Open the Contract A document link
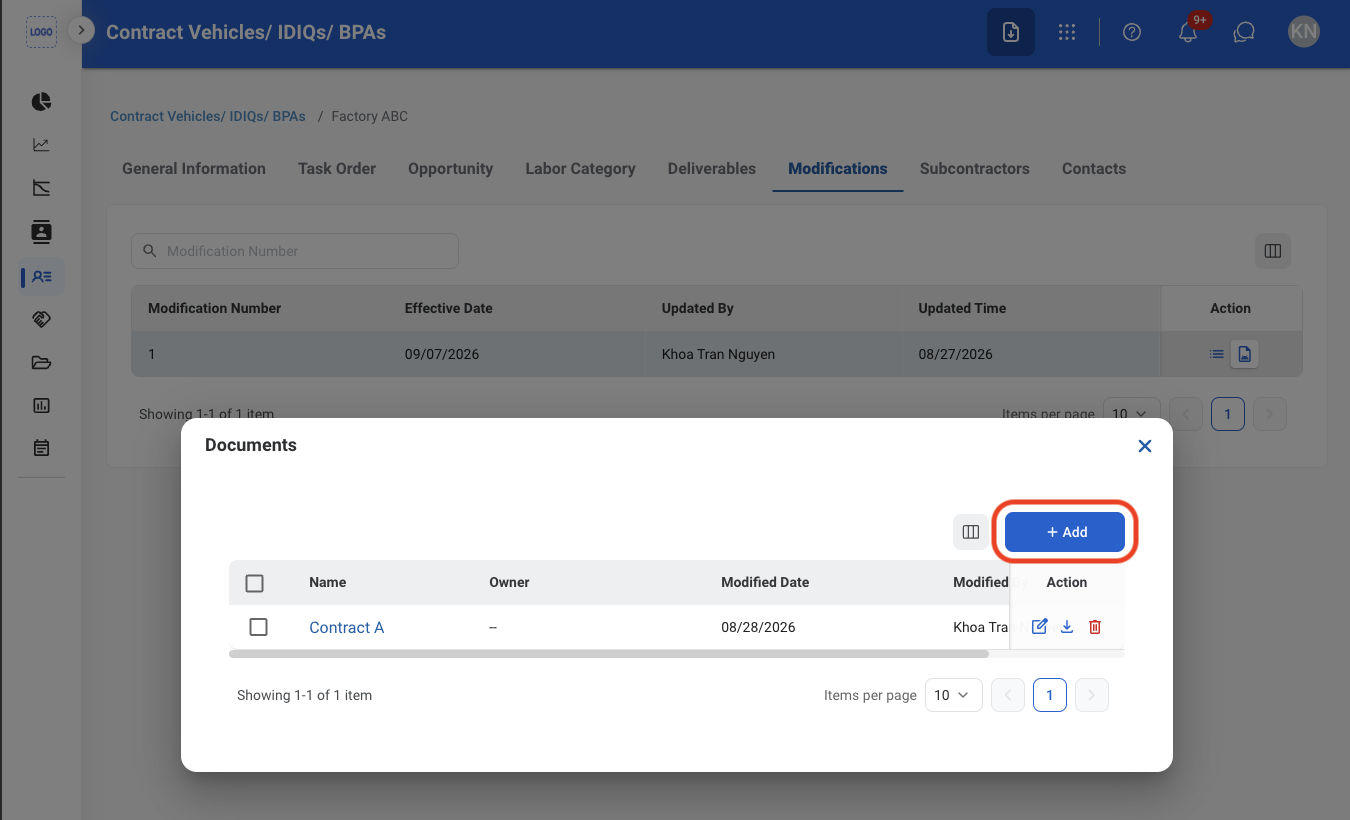This screenshot has height=820, width=1350. point(346,628)
